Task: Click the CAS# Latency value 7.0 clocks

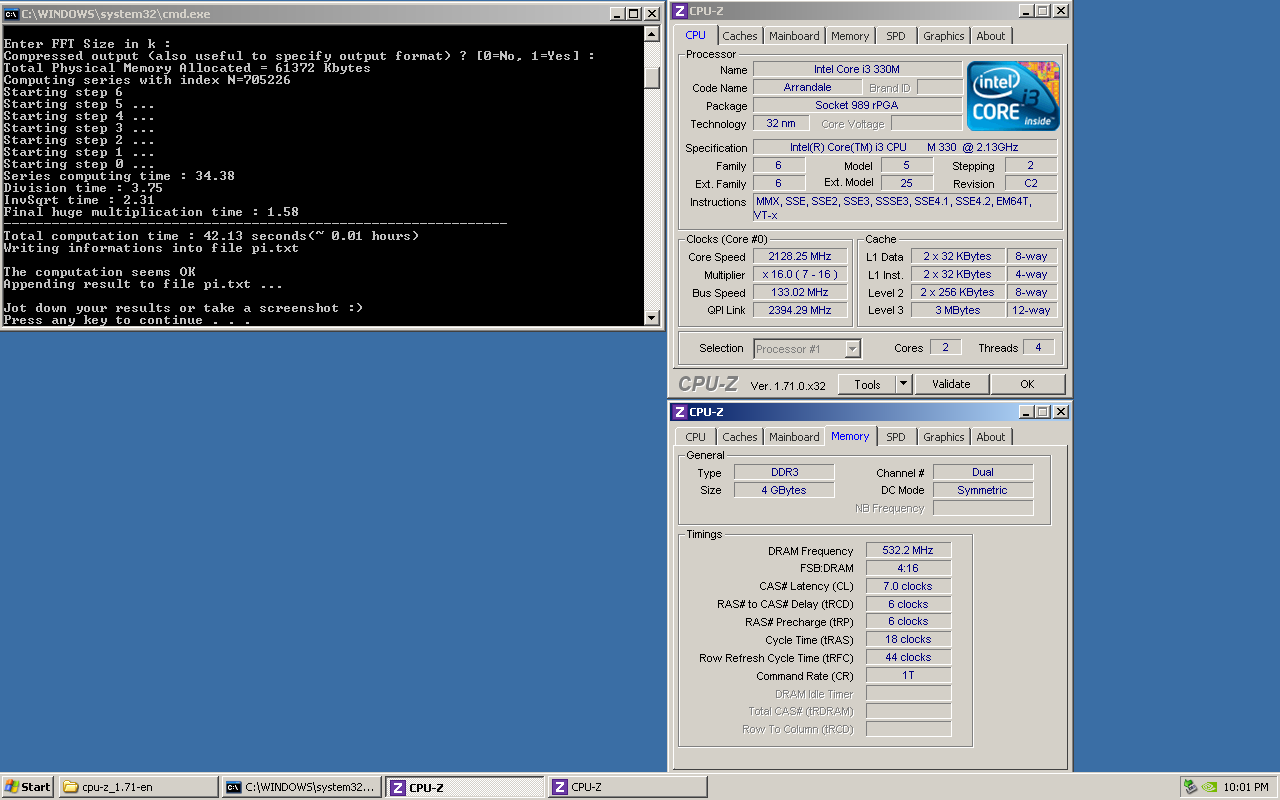Action: point(908,587)
